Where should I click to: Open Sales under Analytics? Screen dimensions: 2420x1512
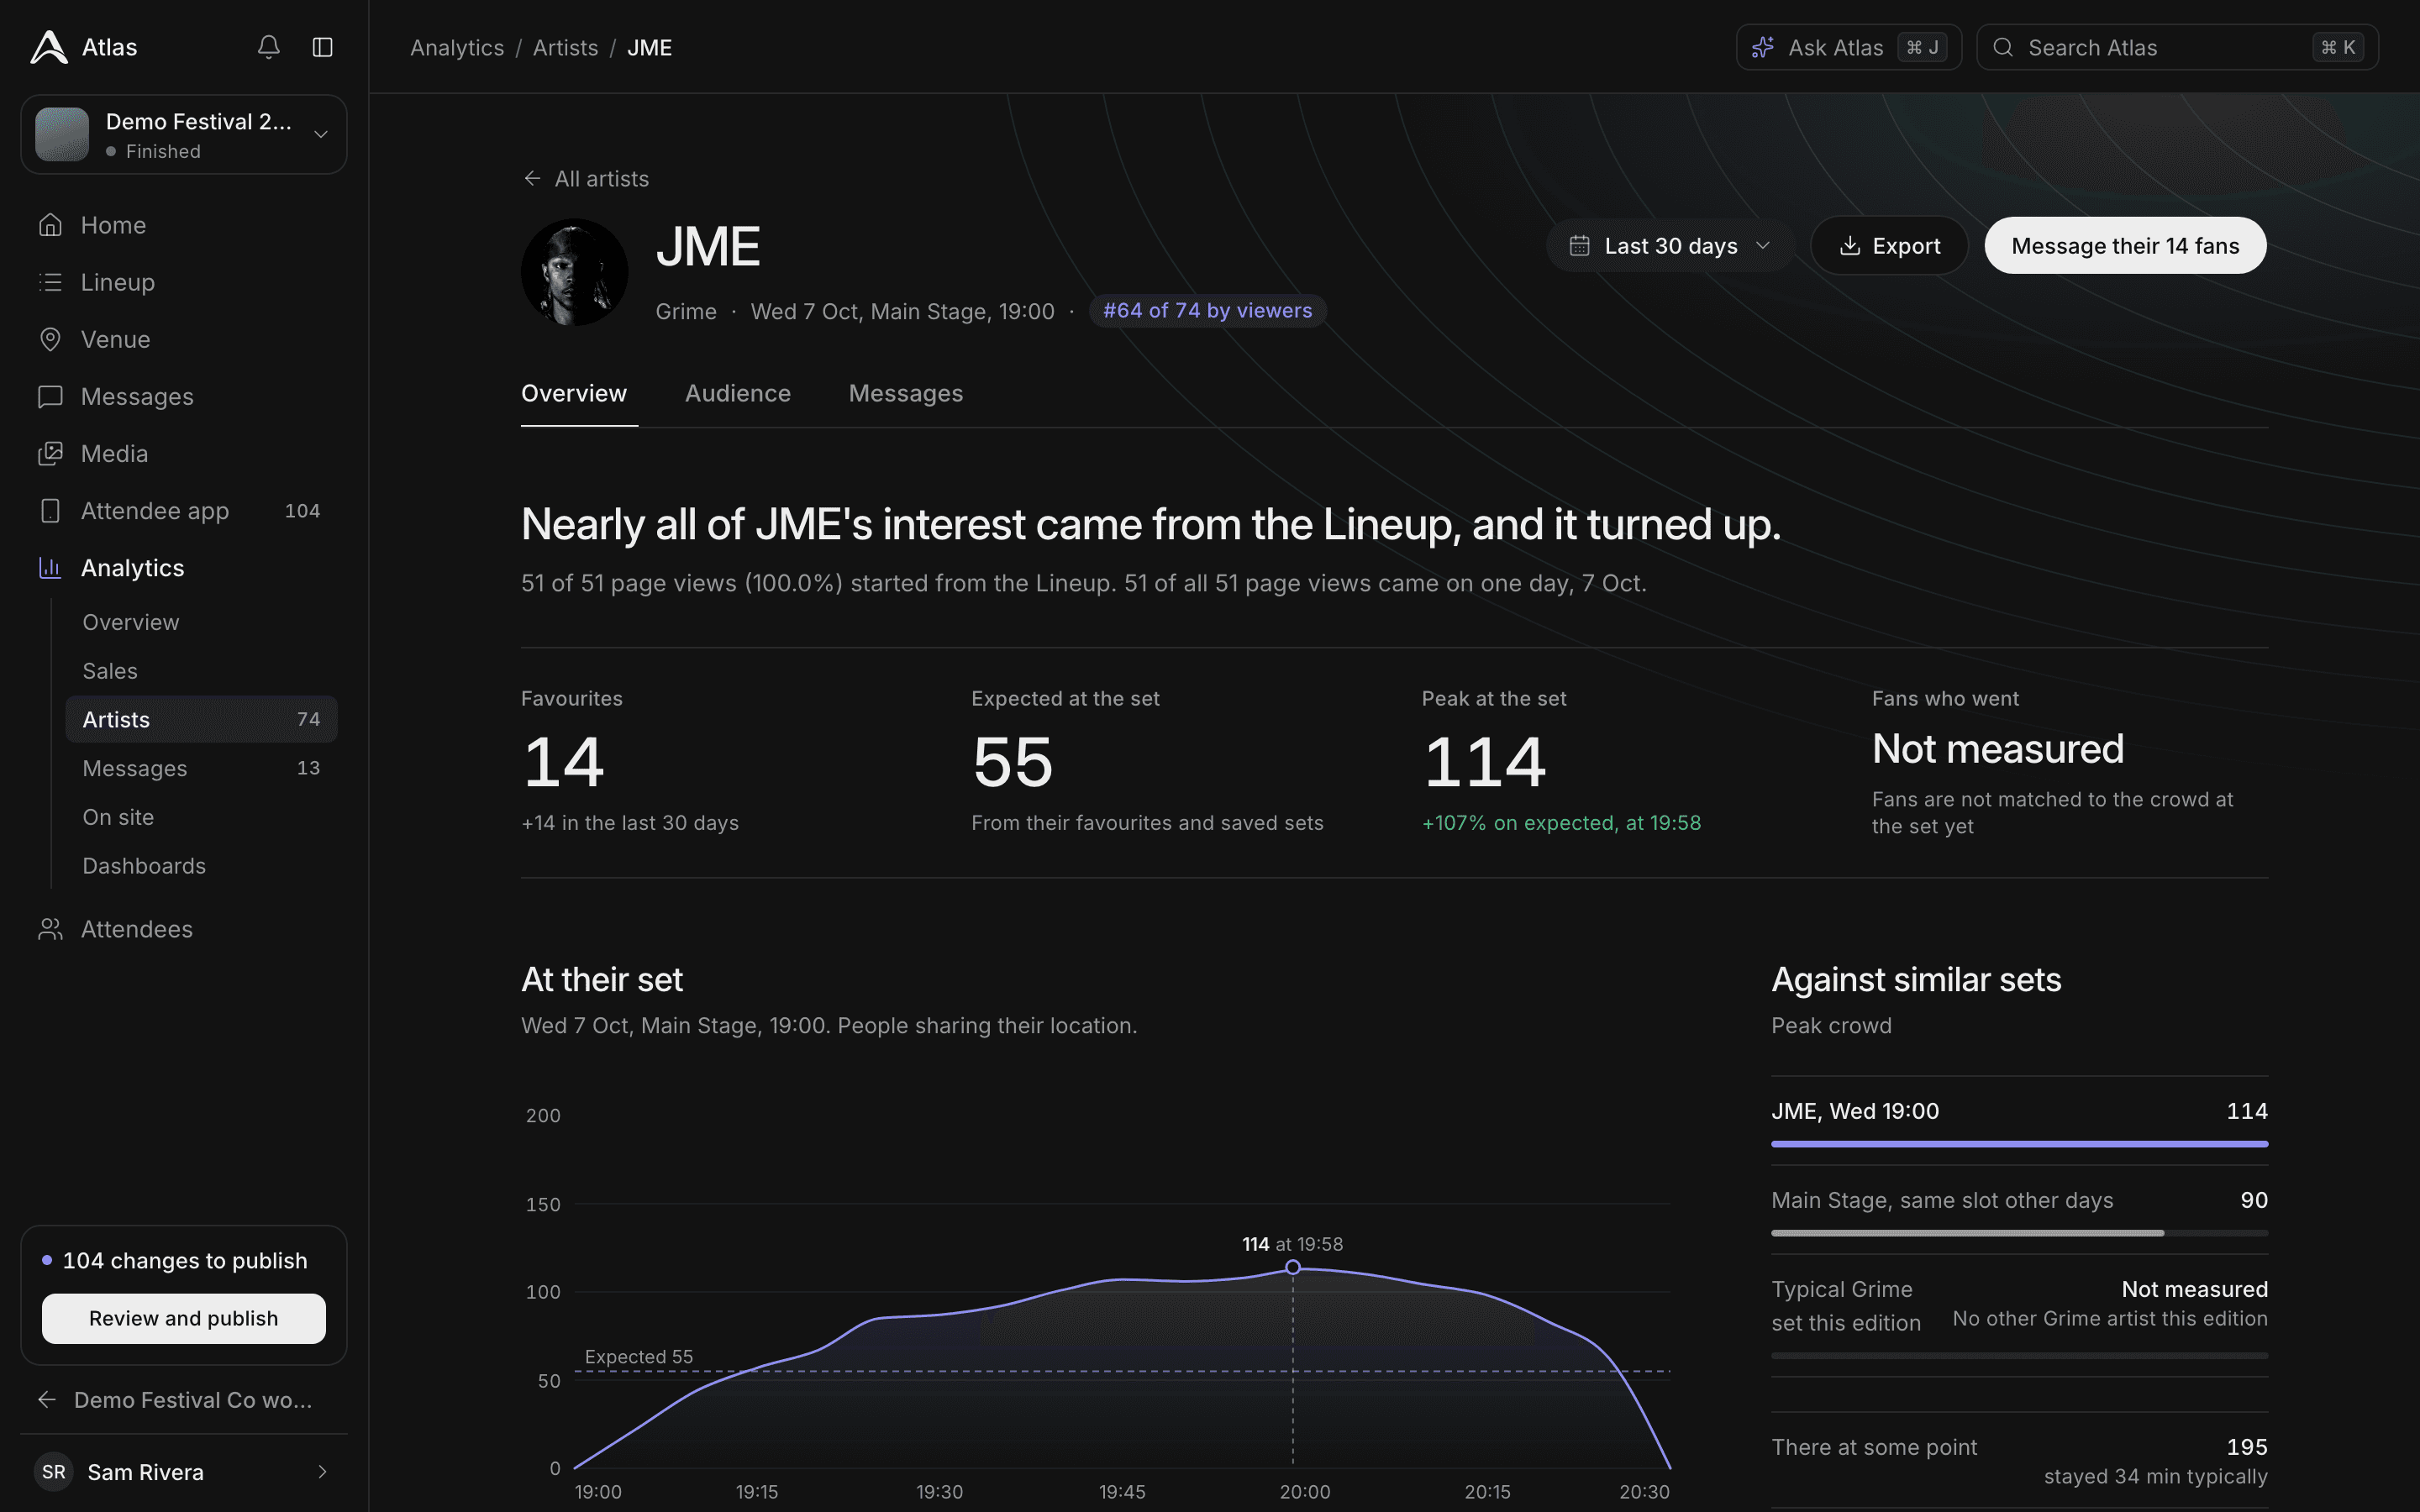click(x=201, y=671)
